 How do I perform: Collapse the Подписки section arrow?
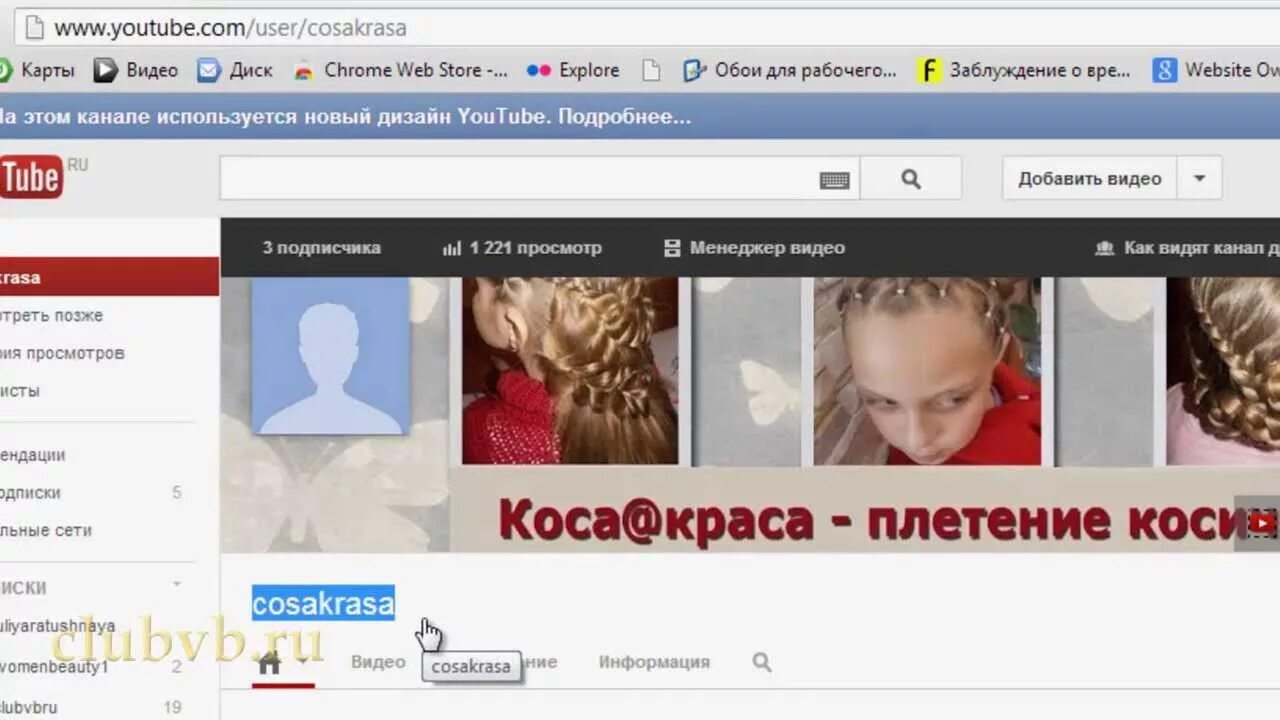tap(177, 585)
